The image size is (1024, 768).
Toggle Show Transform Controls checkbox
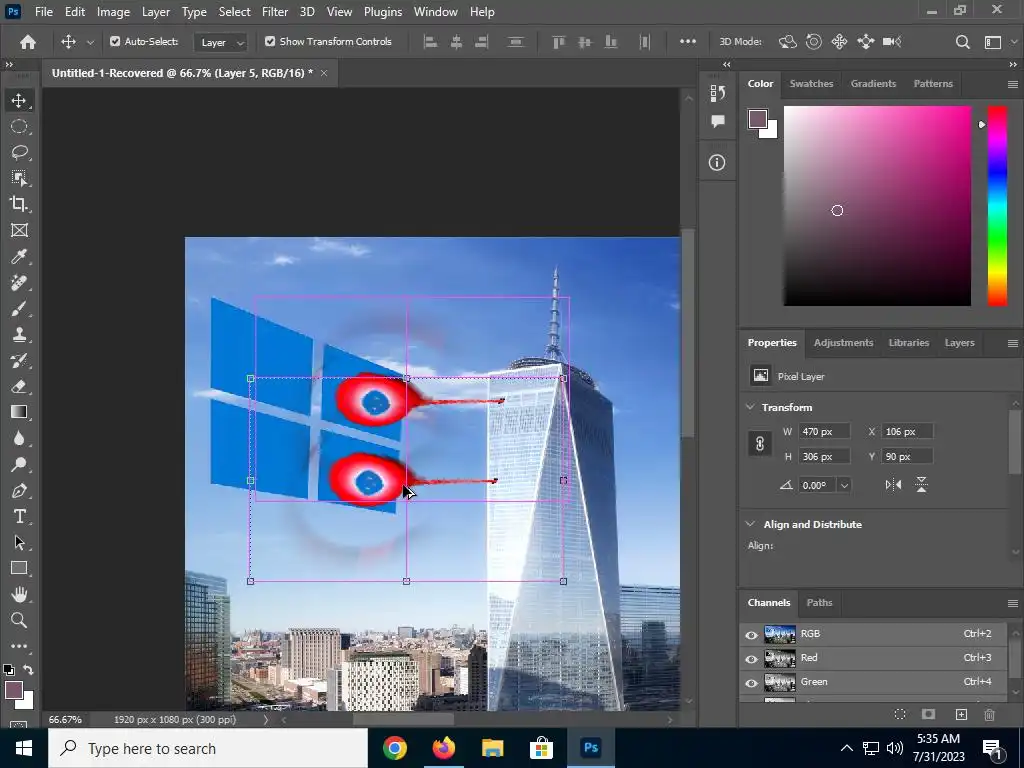point(270,41)
